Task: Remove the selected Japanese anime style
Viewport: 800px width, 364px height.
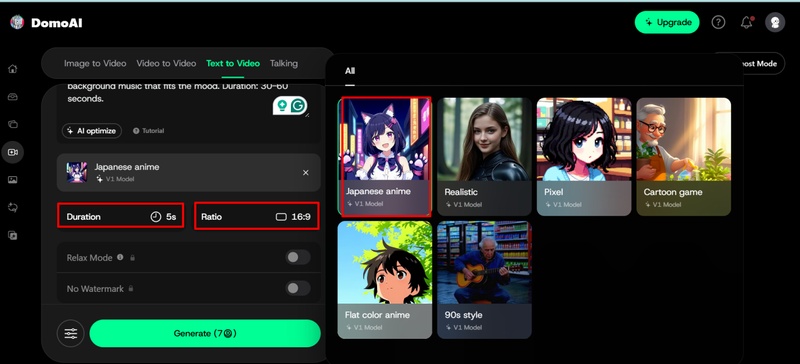Action: pyautogui.click(x=306, y=173)
